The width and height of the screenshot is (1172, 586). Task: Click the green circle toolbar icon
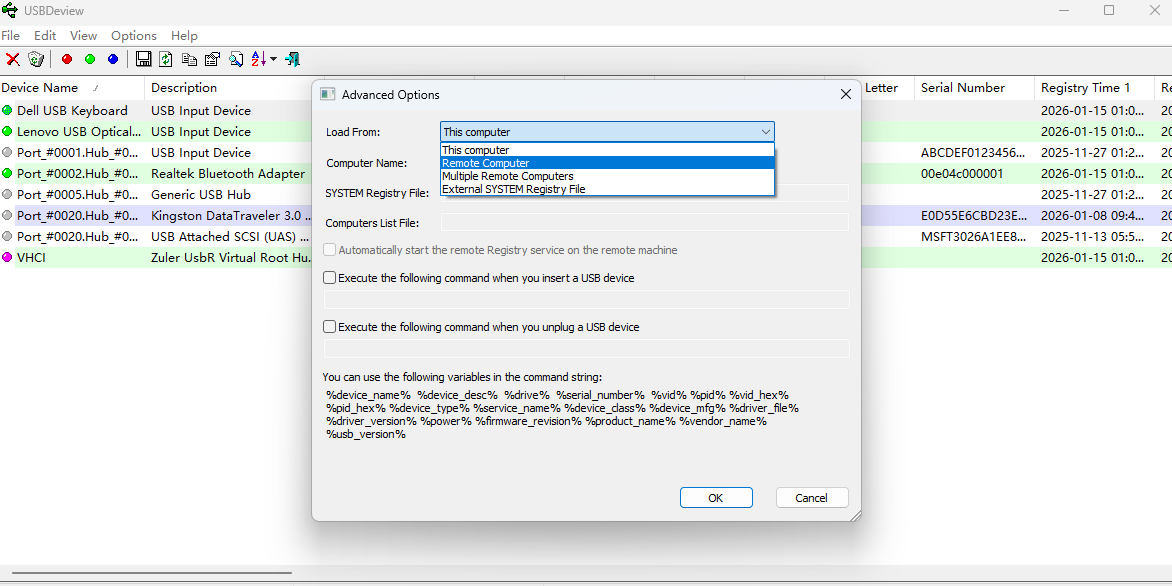90,60
